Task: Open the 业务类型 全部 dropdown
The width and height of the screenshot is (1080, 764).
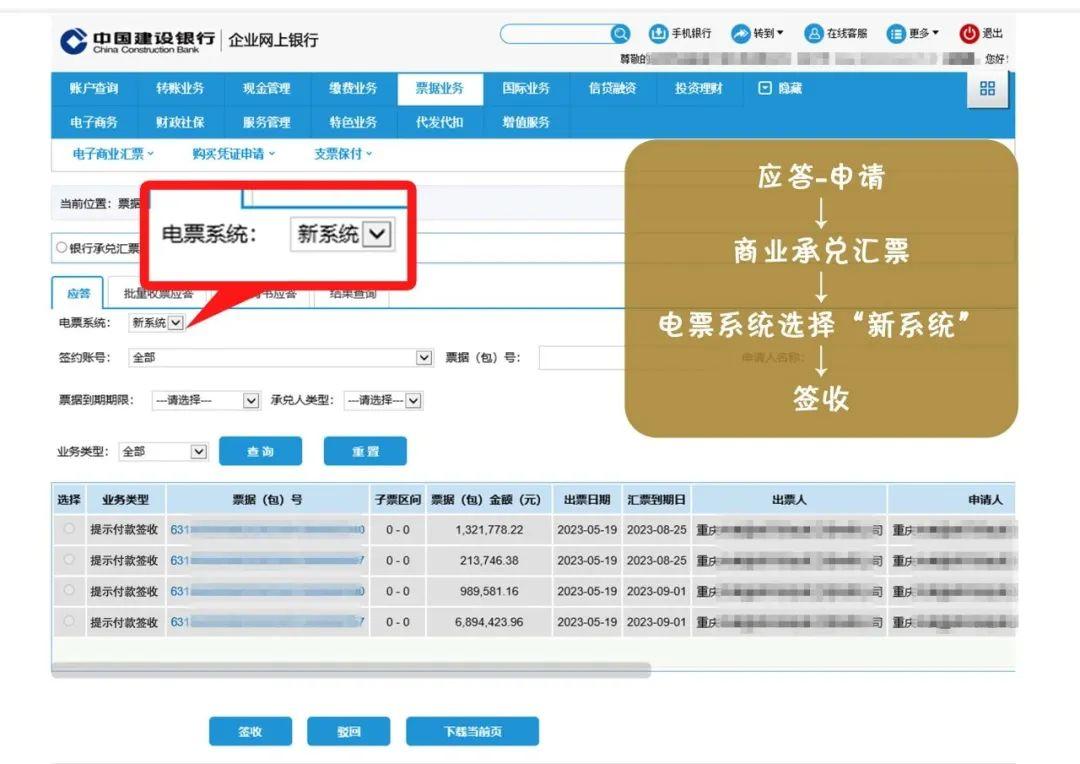Action: (163, 452)
